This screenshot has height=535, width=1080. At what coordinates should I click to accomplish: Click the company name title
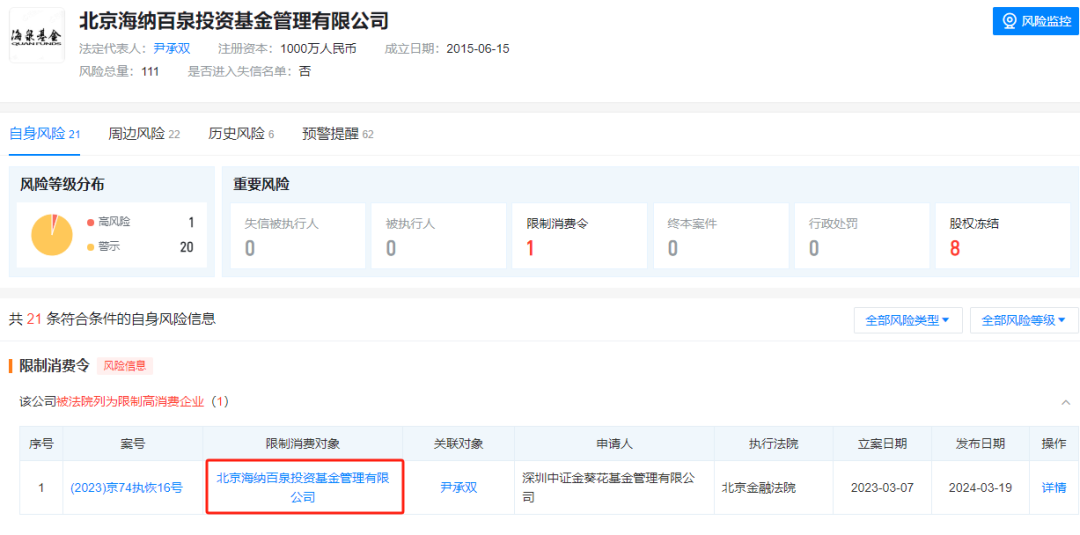234,21
